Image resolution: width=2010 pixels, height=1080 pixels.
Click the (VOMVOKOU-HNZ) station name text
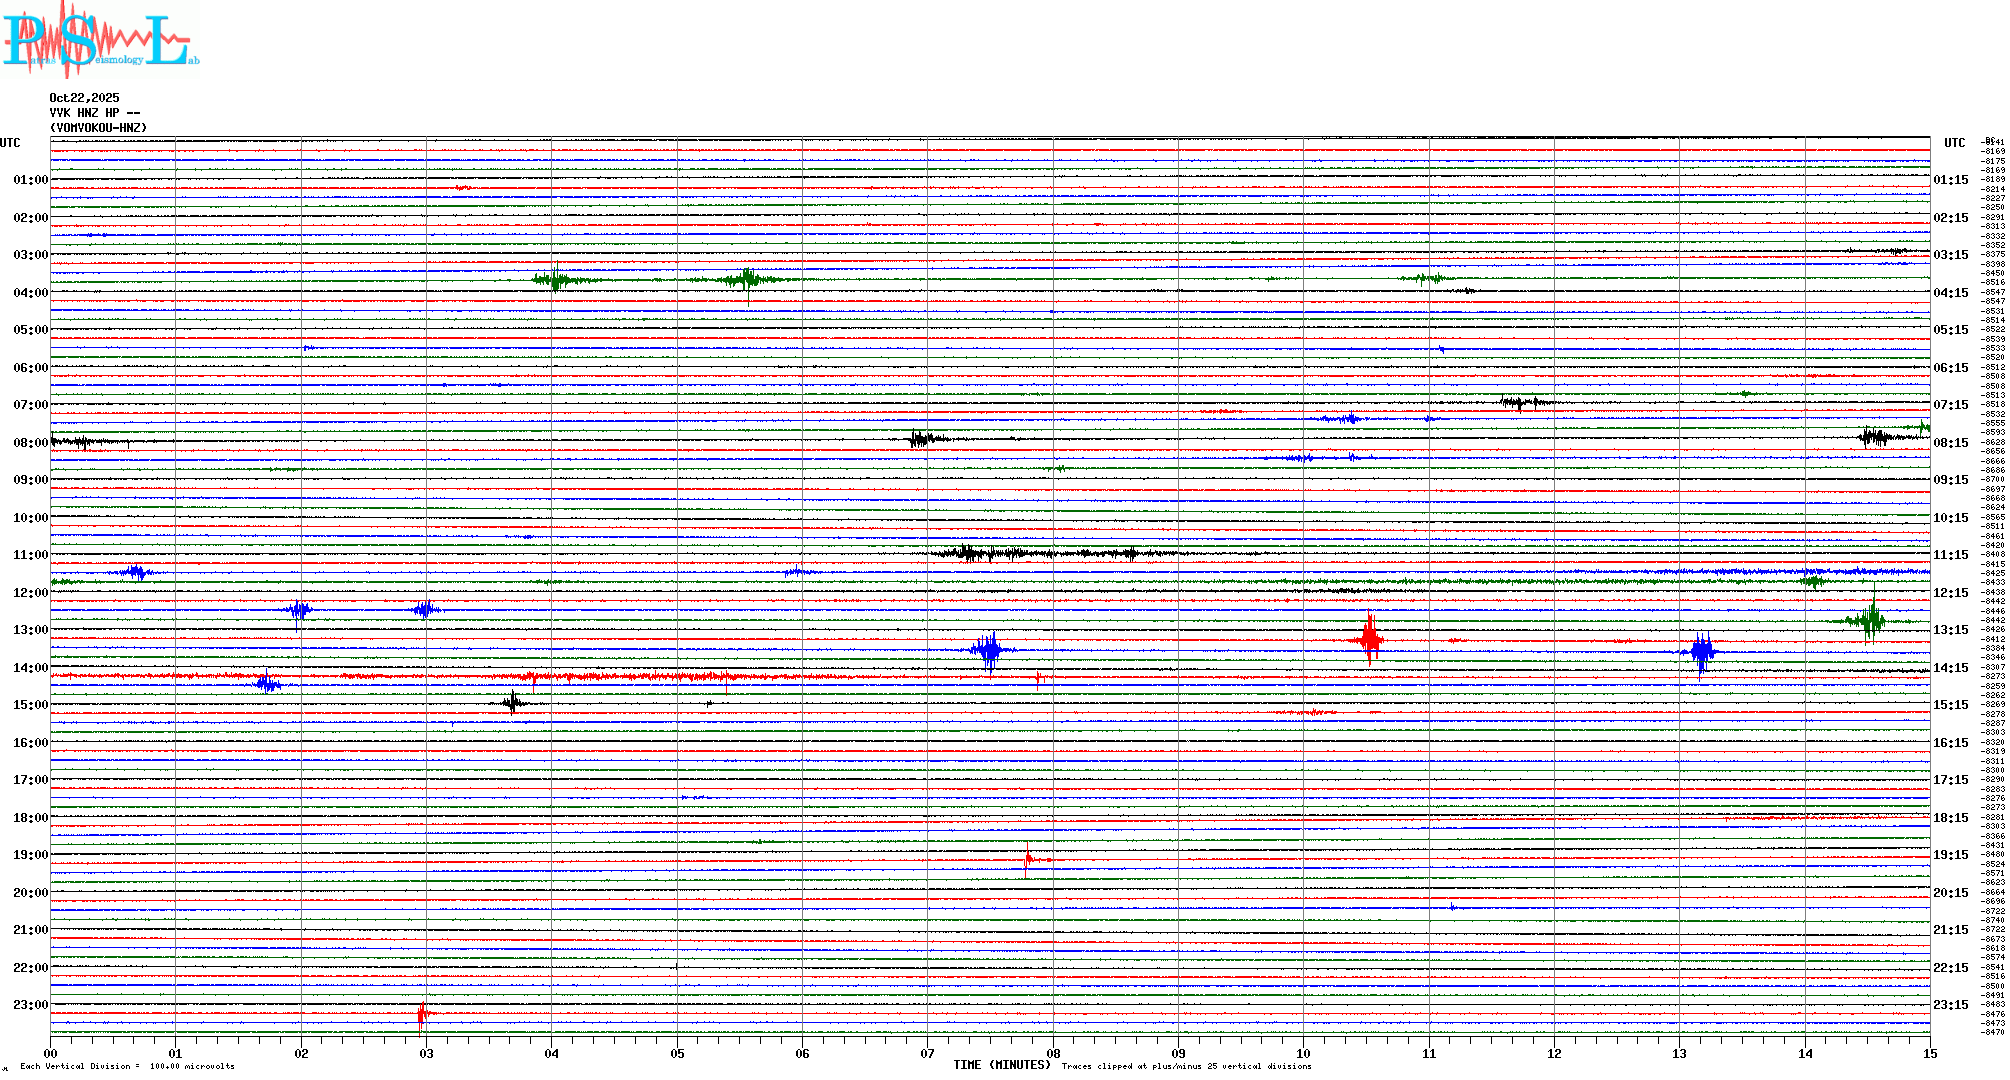coord(98,128)
